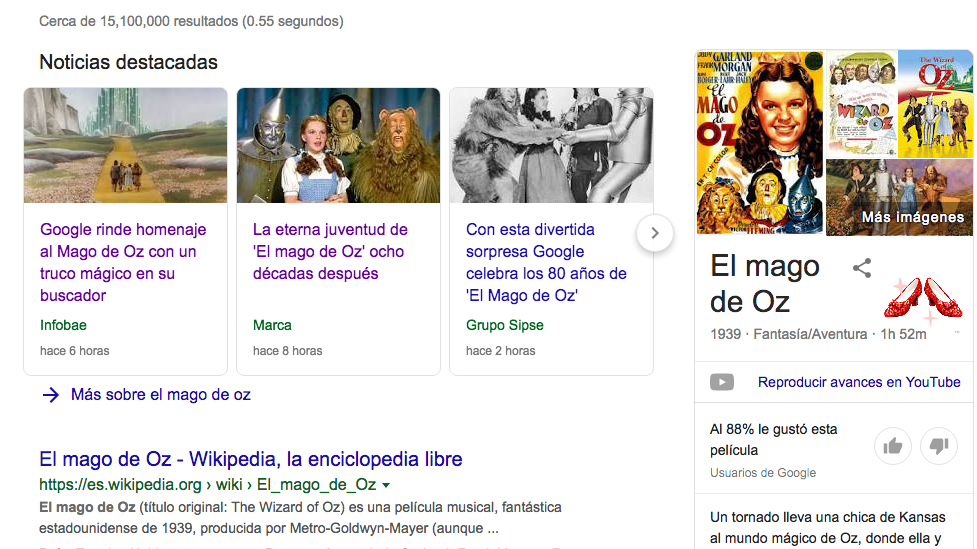
Task: Click the ruby red slippers icon
Action: click(x=924, y=299)
